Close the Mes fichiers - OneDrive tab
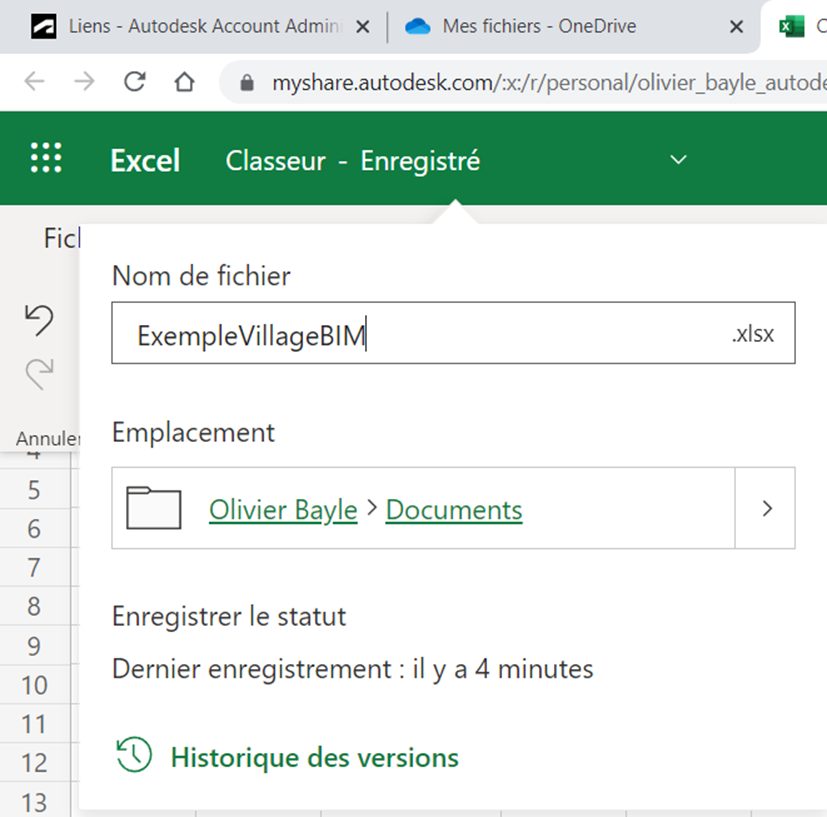Image resolution: width=827 pixels, height=817 pixels. [x=737, y=26]
